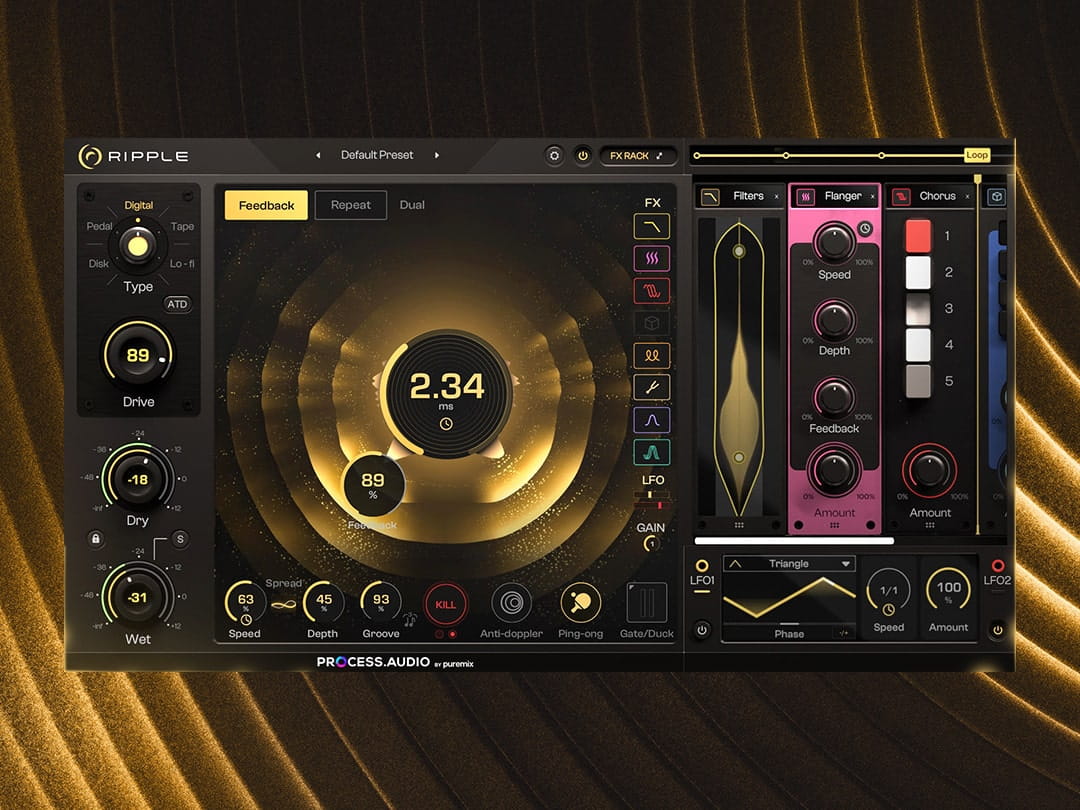Image resolution: width=1080 pixels, height=810 pixels.
Task: Click the LFO phase invert -/+ button
Action: click(x=844, y=633)
